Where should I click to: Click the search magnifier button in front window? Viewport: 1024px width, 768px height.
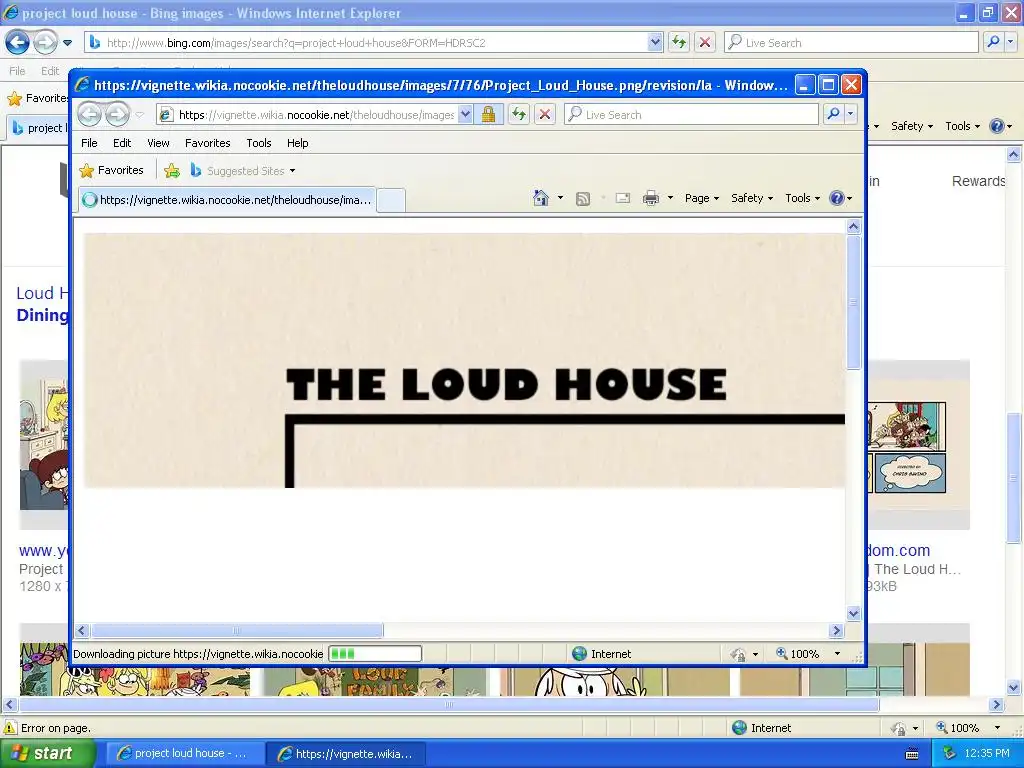(x=833, y=114)
